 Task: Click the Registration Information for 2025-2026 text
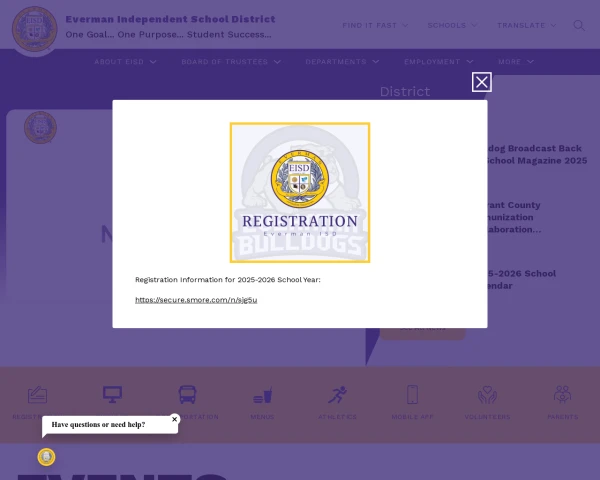(228, 280)
